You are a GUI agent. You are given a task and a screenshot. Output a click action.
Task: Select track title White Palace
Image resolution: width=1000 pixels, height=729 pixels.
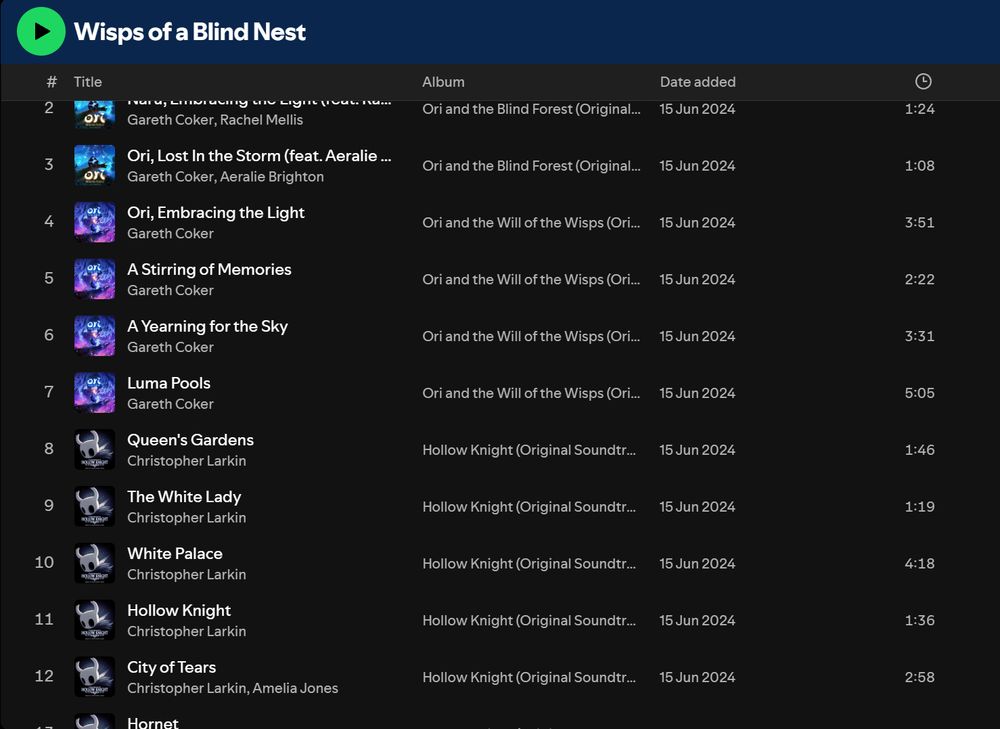tap(175, 553)
